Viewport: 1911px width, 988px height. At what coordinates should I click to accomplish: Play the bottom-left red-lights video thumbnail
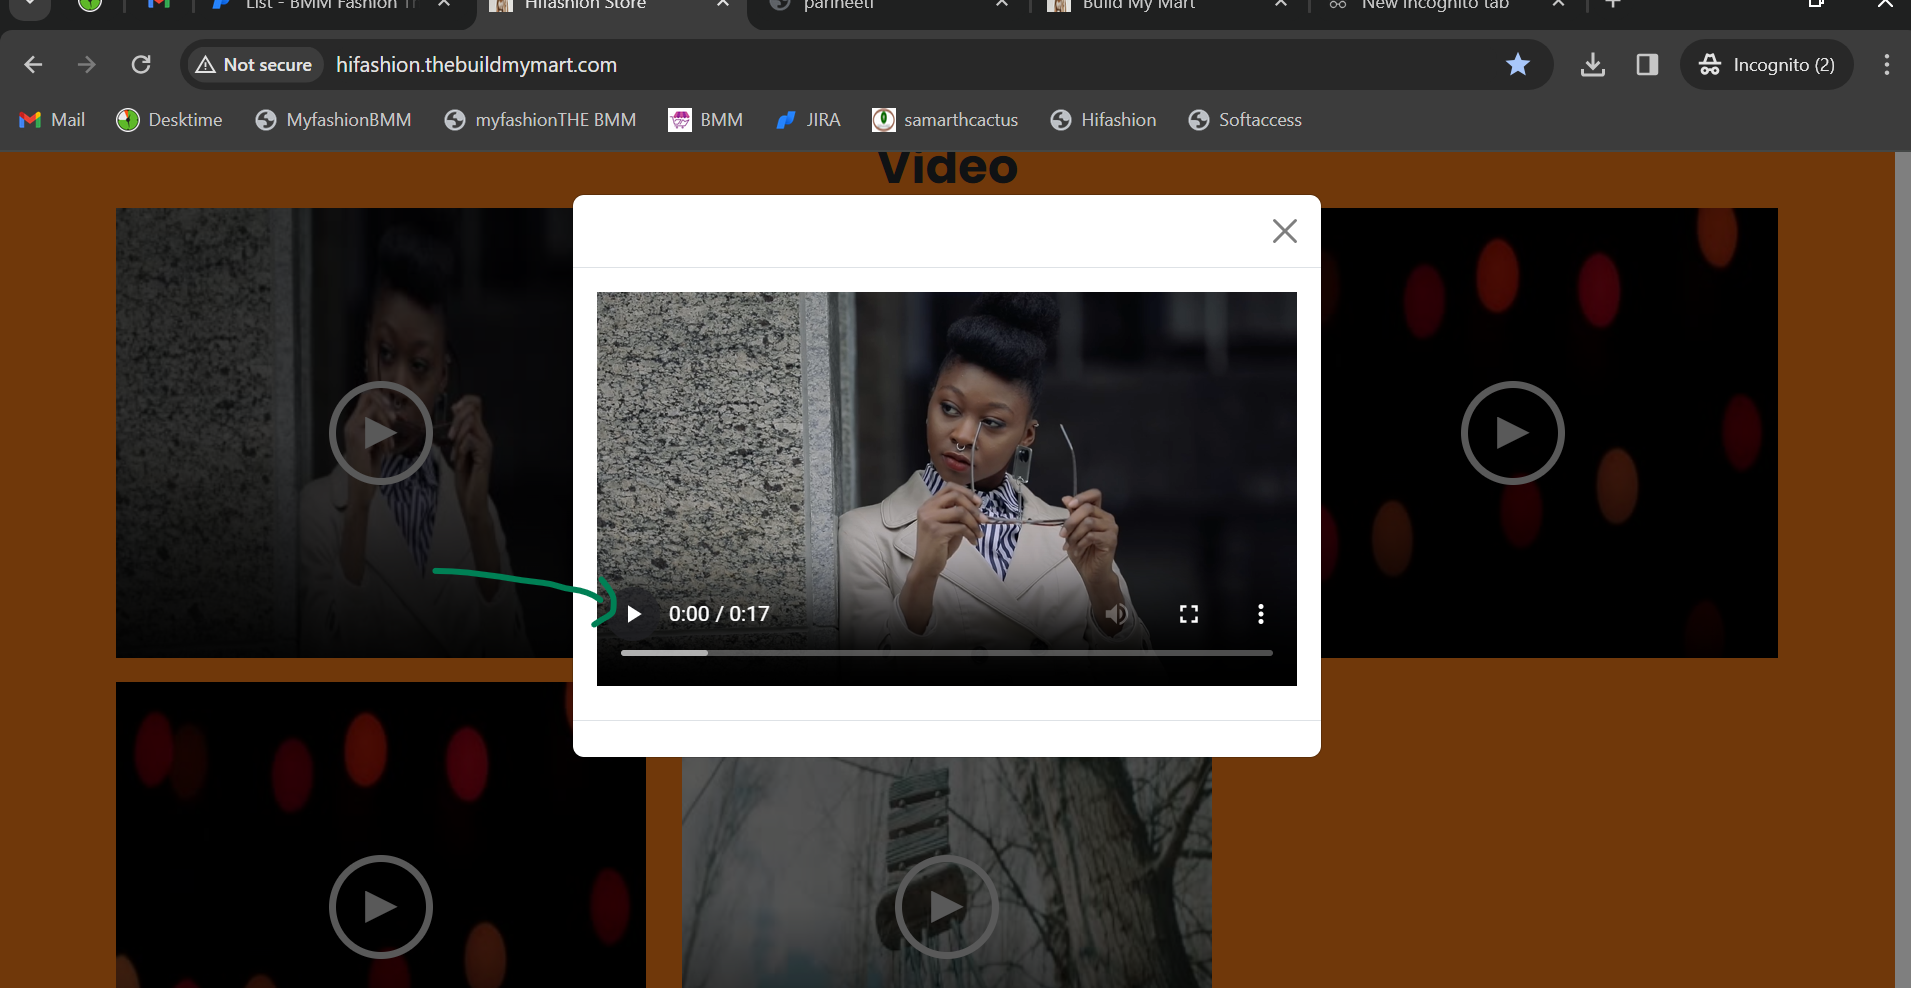(x=380, y=907)
